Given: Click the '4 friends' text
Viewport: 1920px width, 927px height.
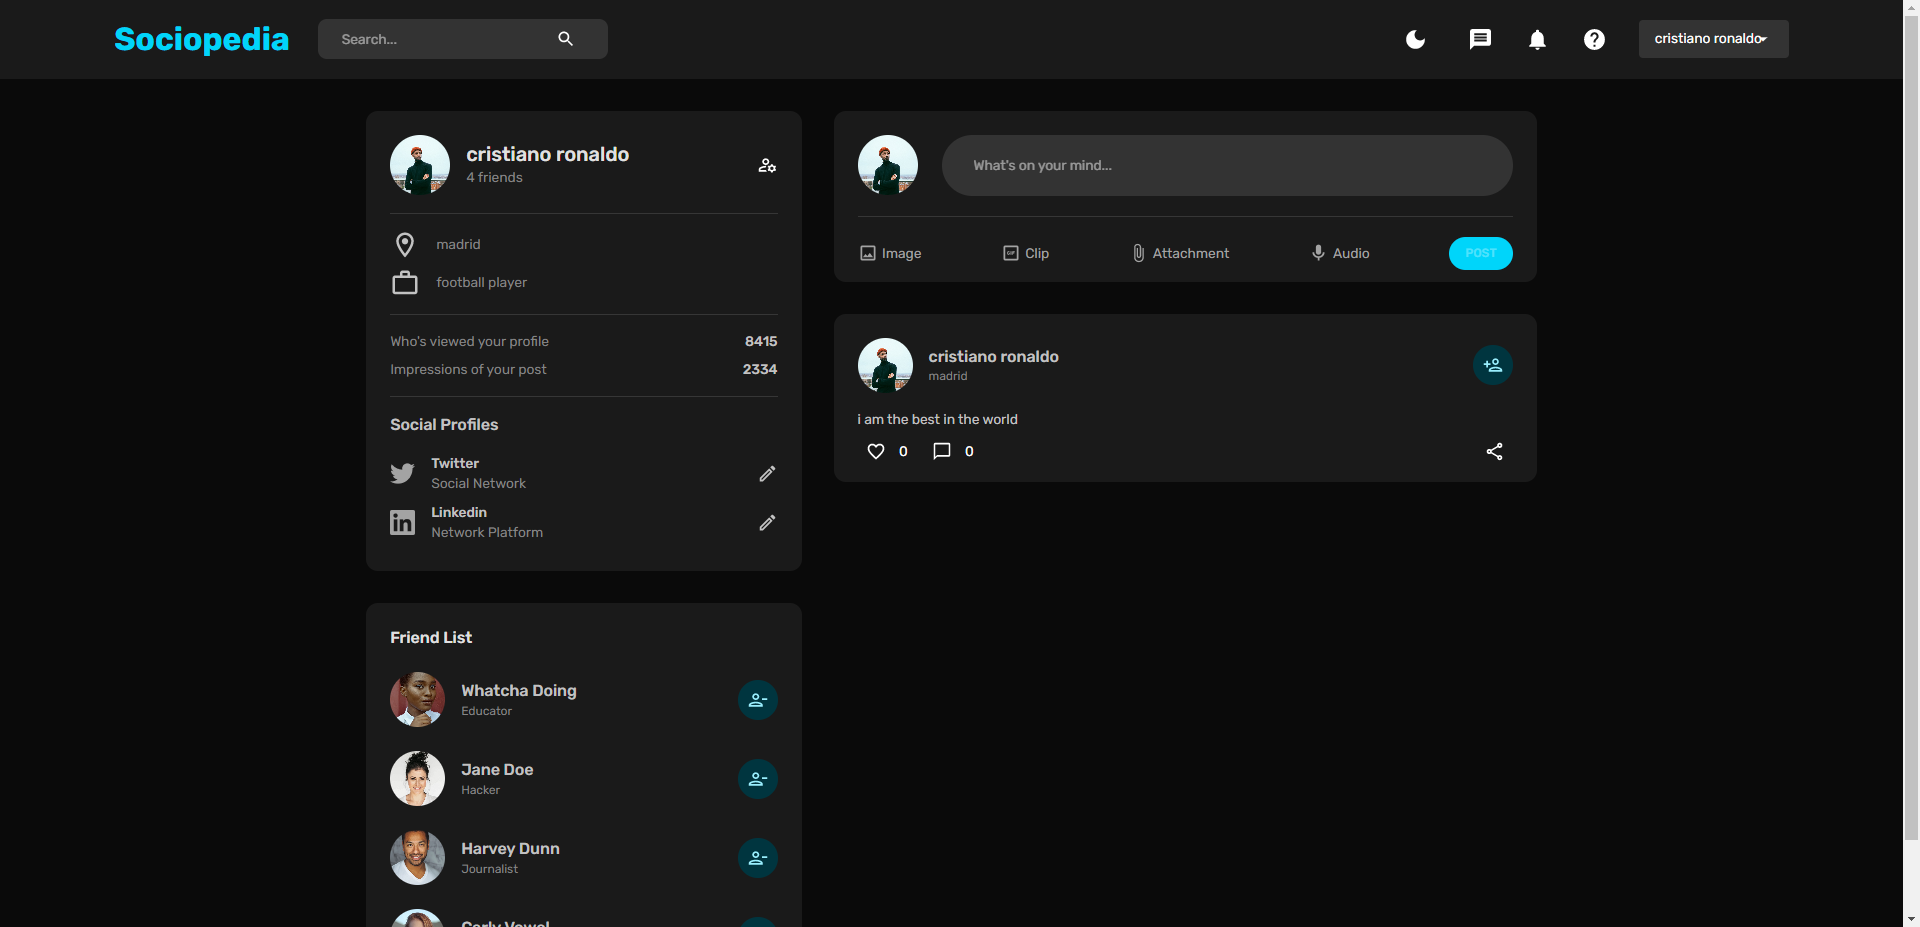Looking at the screenshot, I should 494,177.
